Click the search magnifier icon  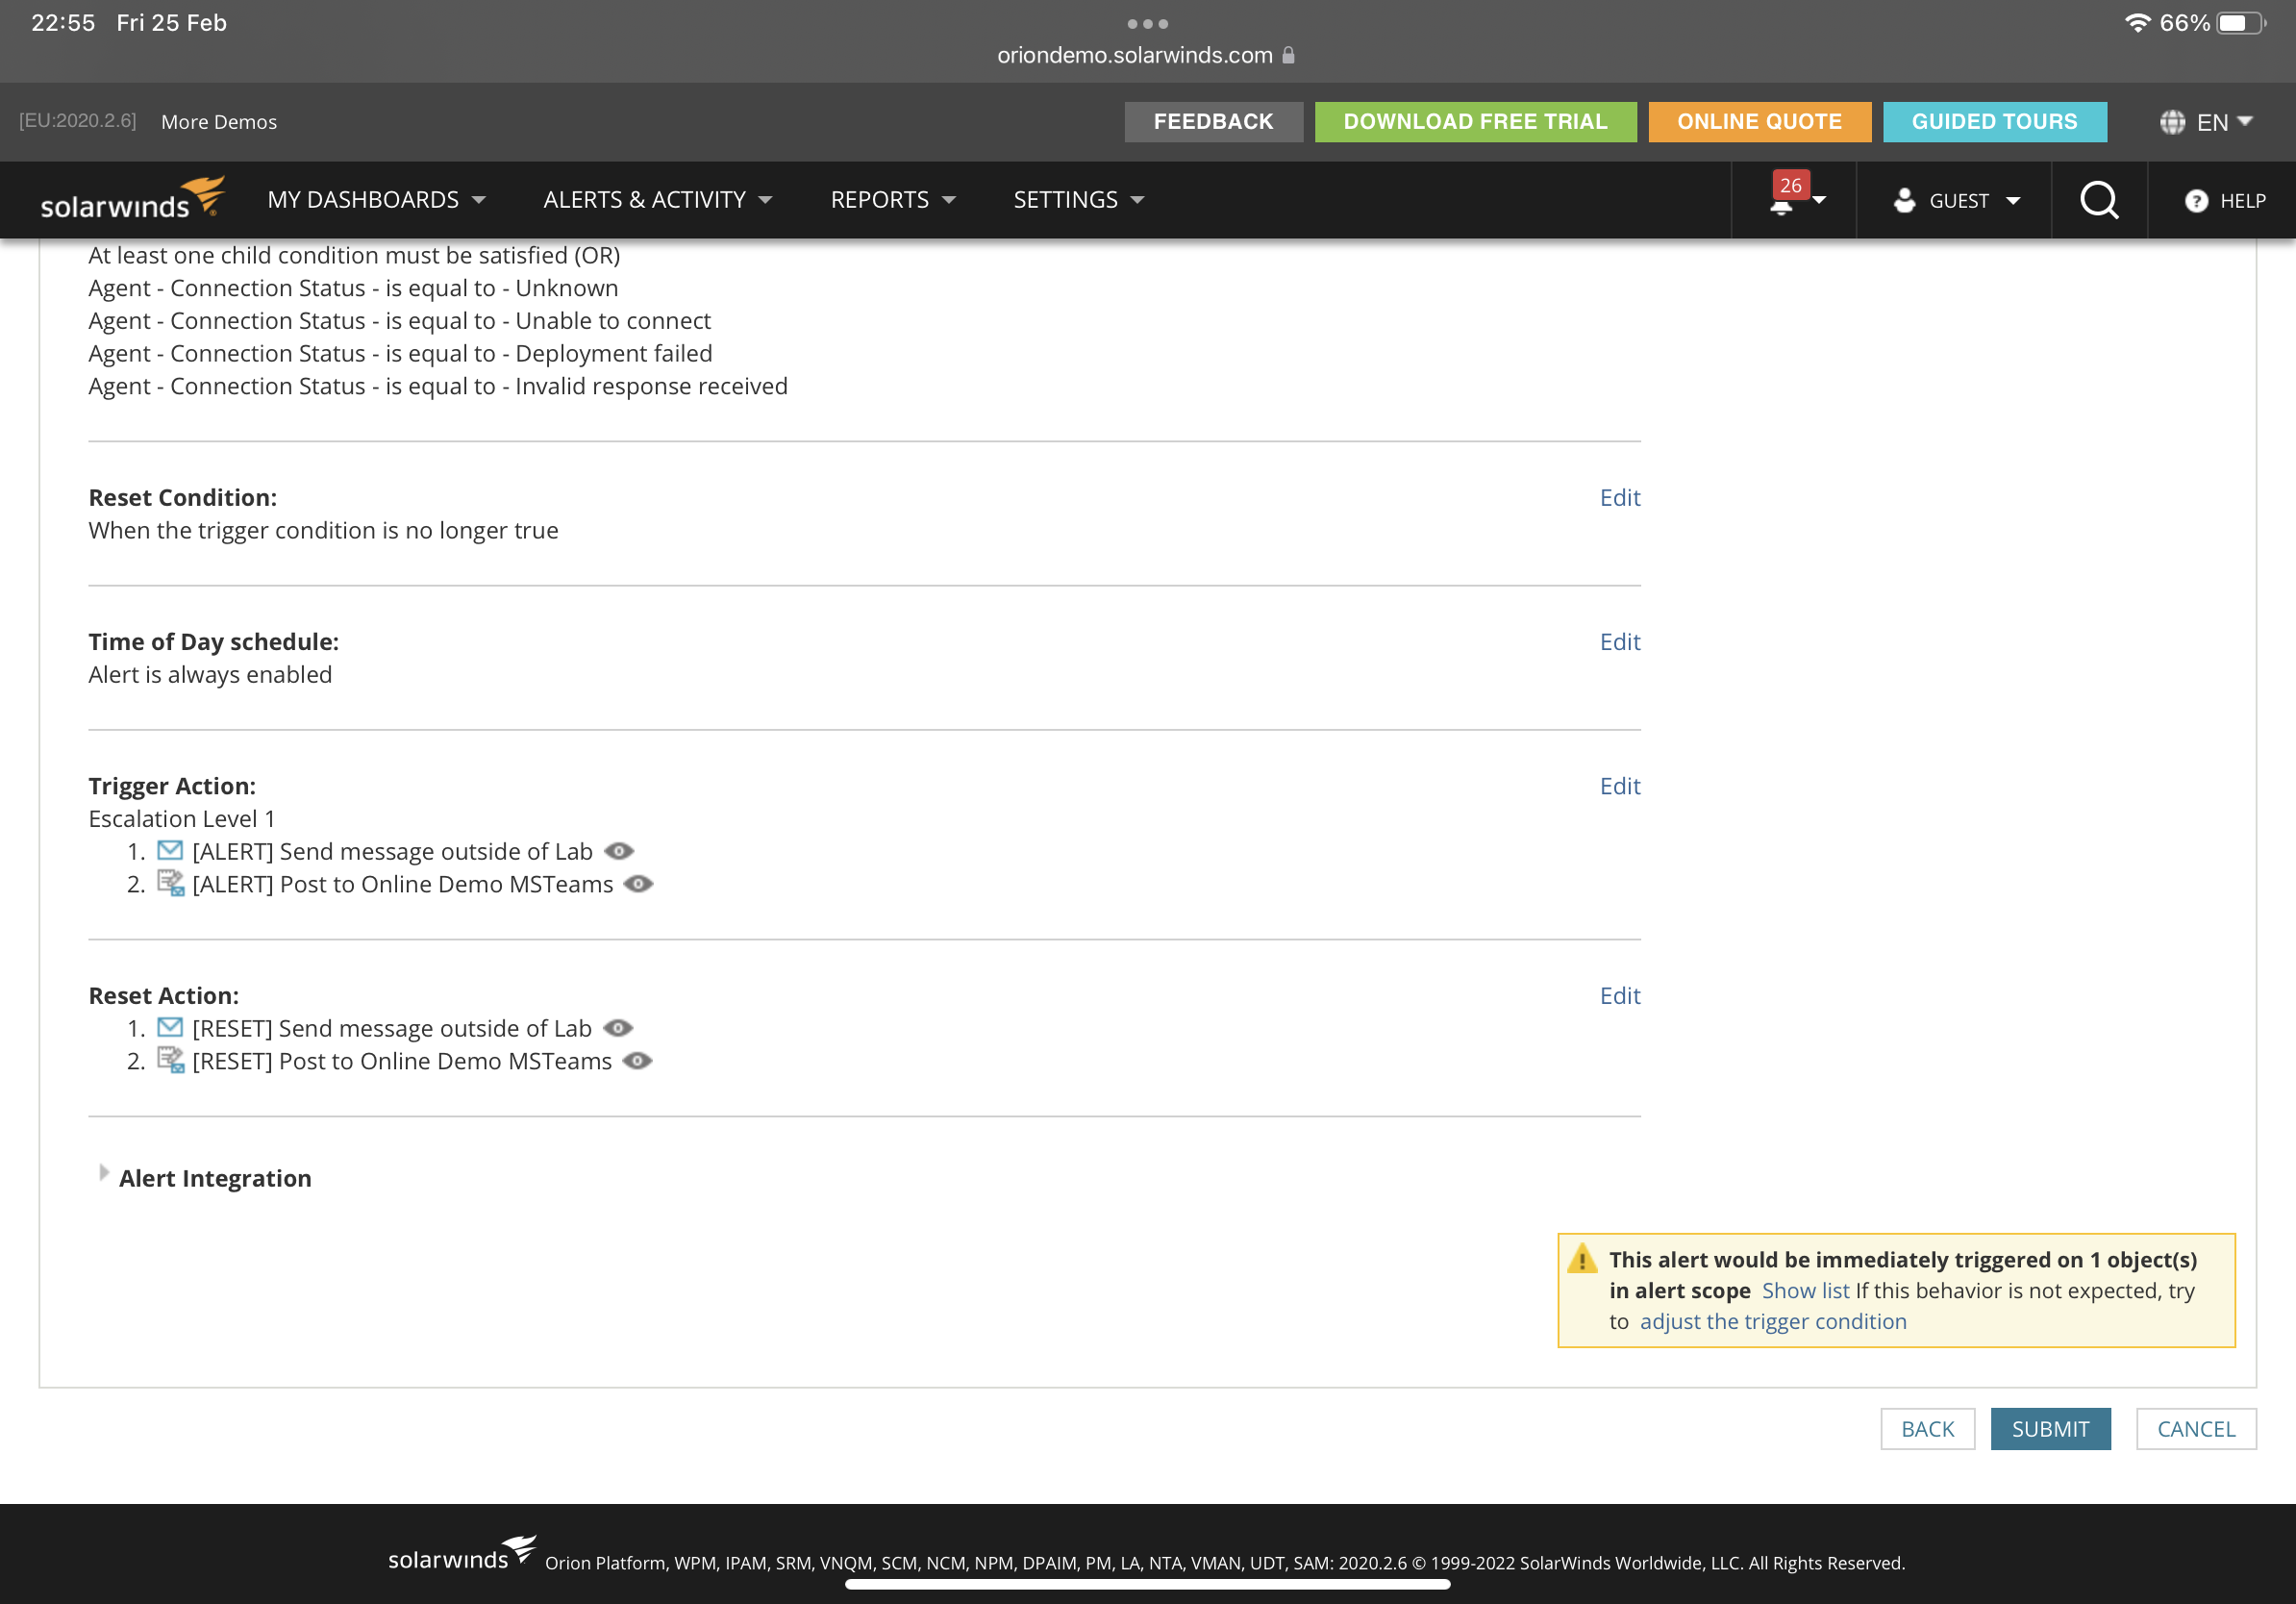(2098, 200)
